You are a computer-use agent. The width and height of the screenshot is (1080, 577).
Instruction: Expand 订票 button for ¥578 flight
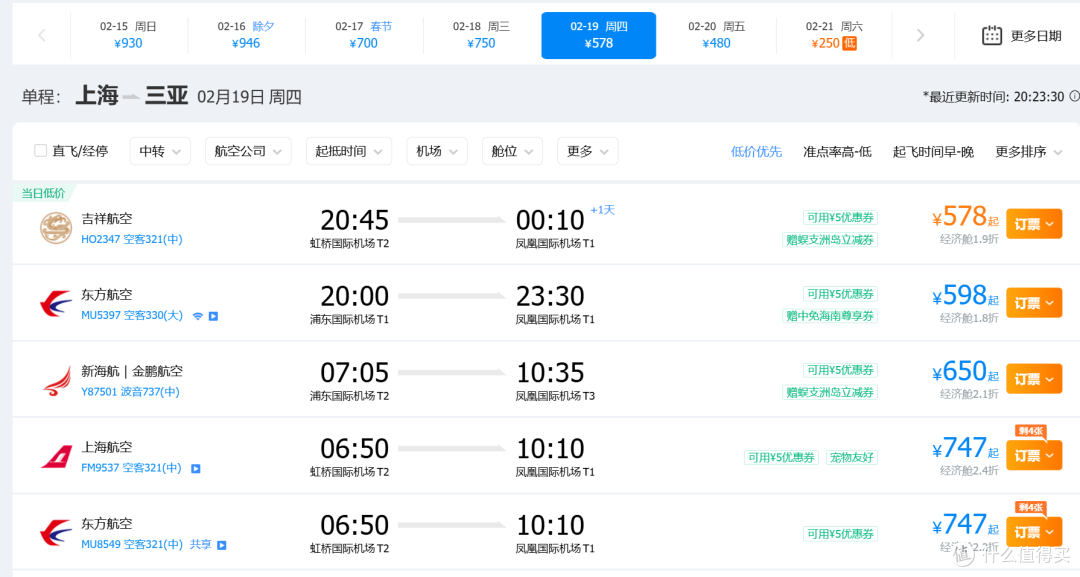coord(1034,224)
